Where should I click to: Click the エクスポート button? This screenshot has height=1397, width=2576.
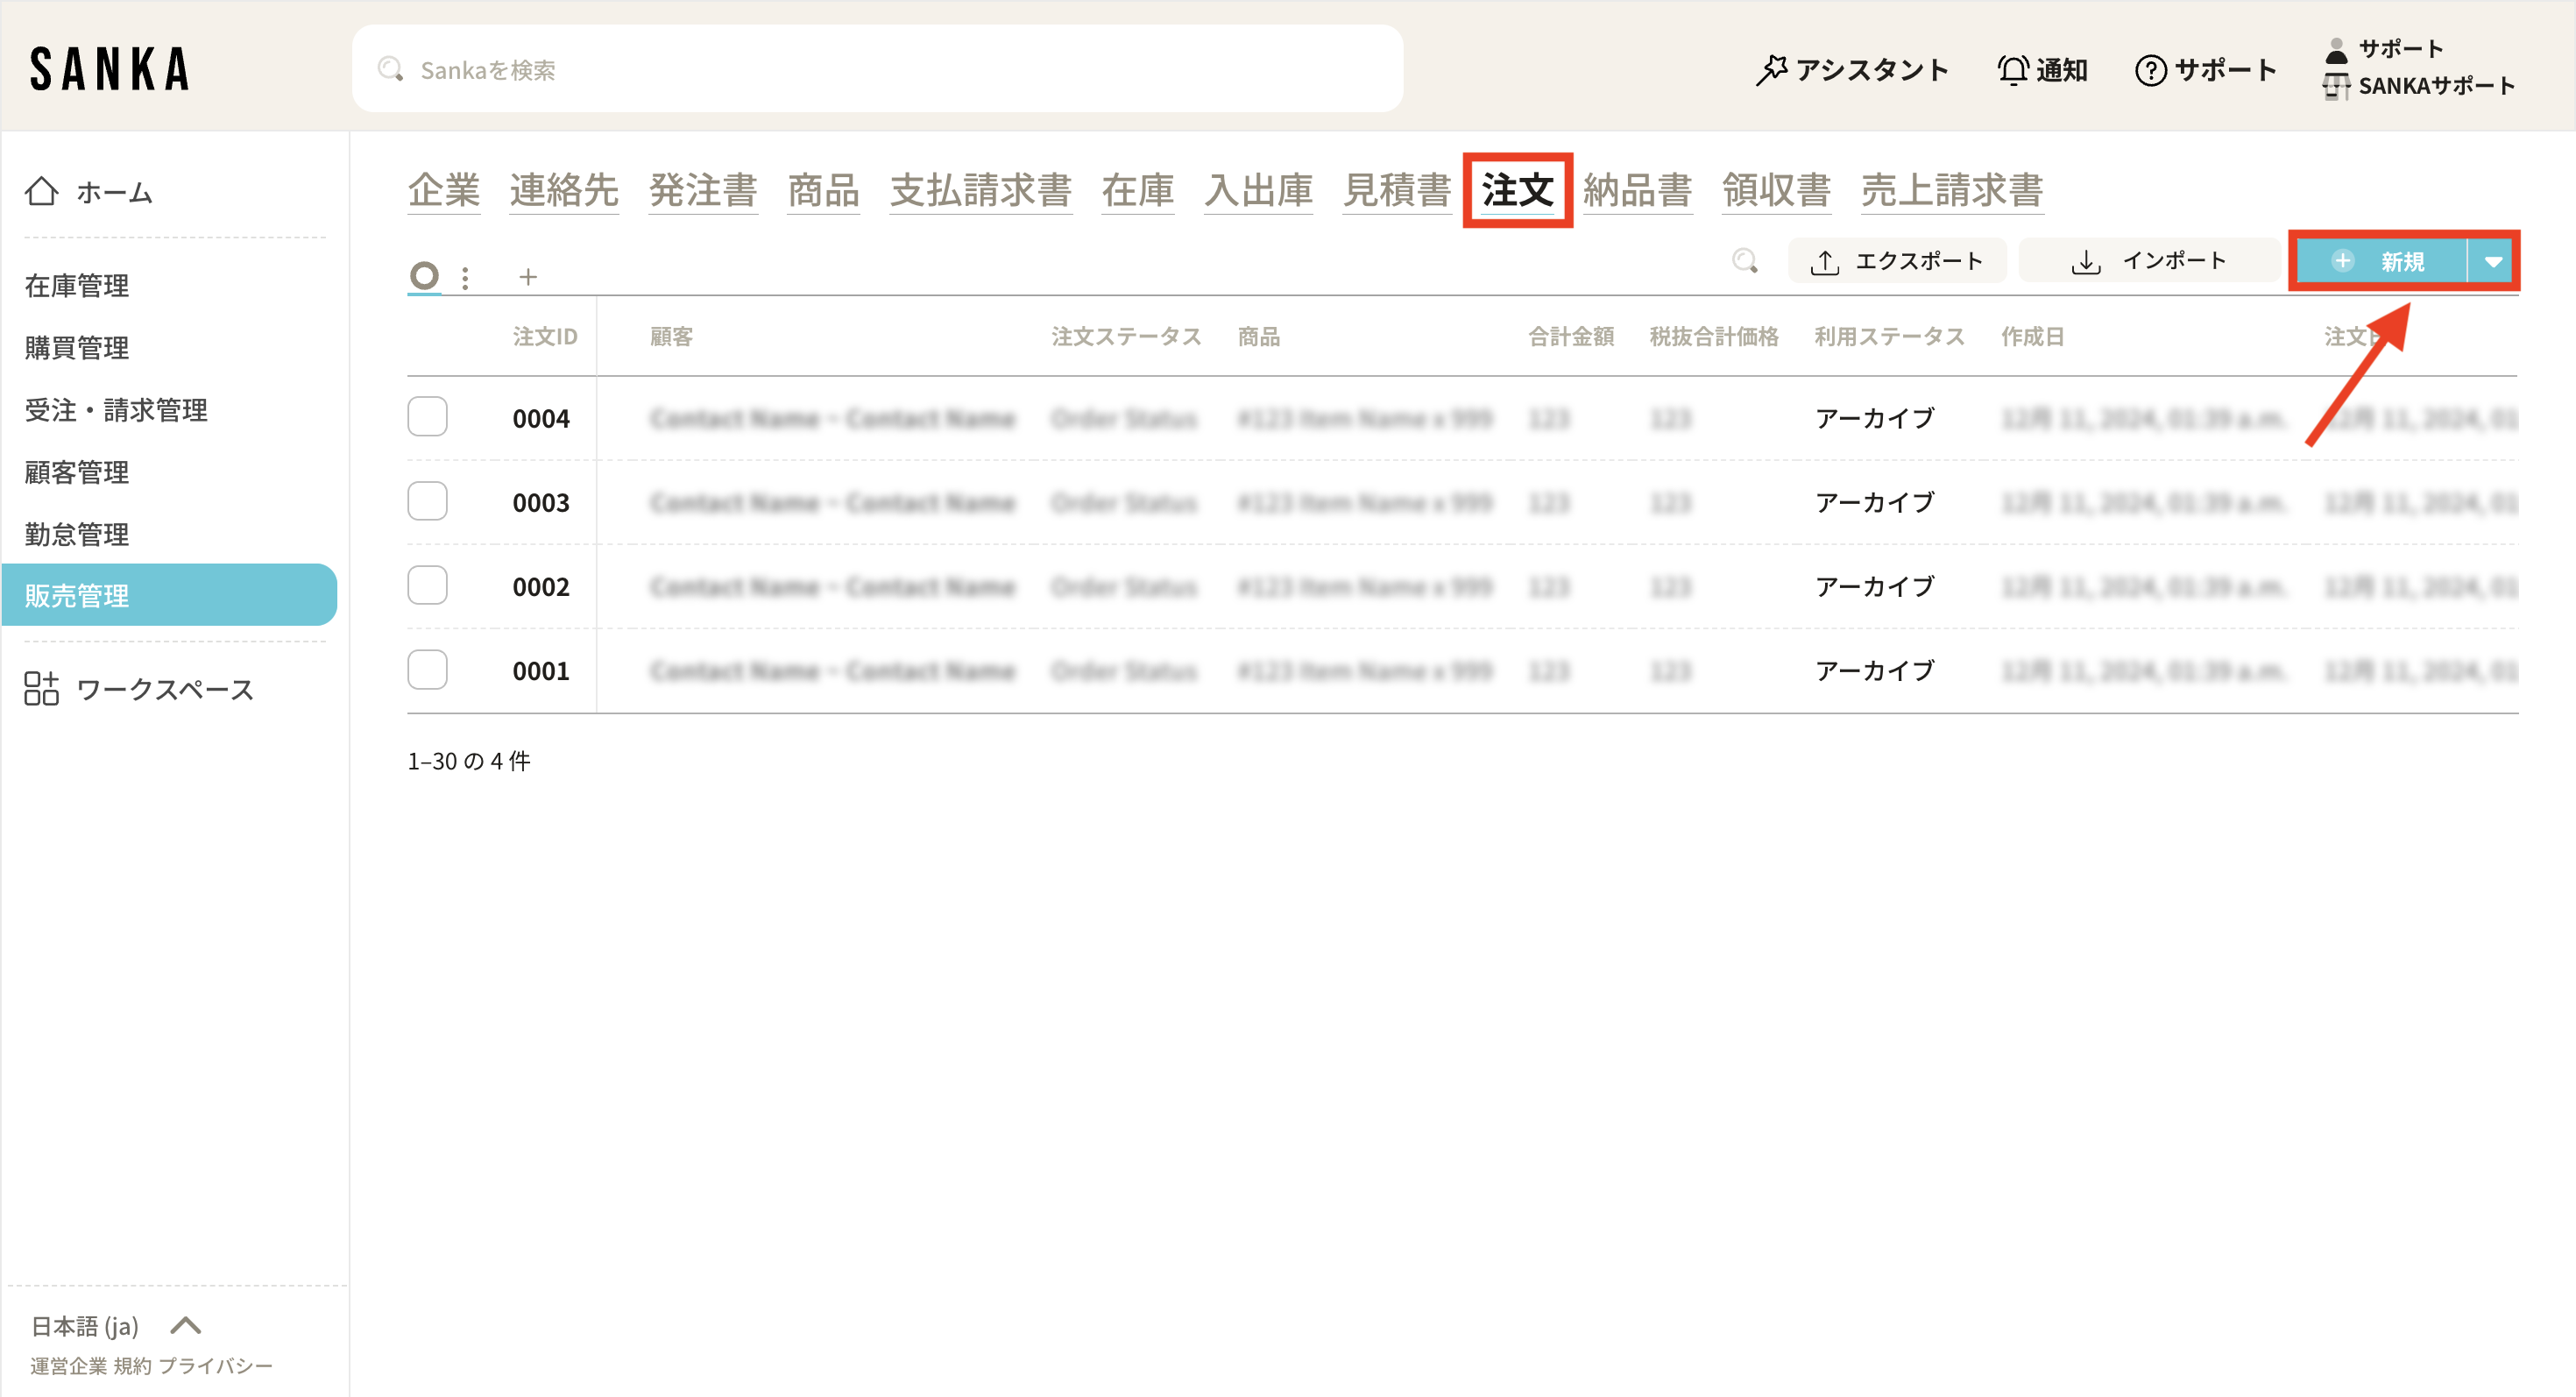click(x=1897, y=261)
